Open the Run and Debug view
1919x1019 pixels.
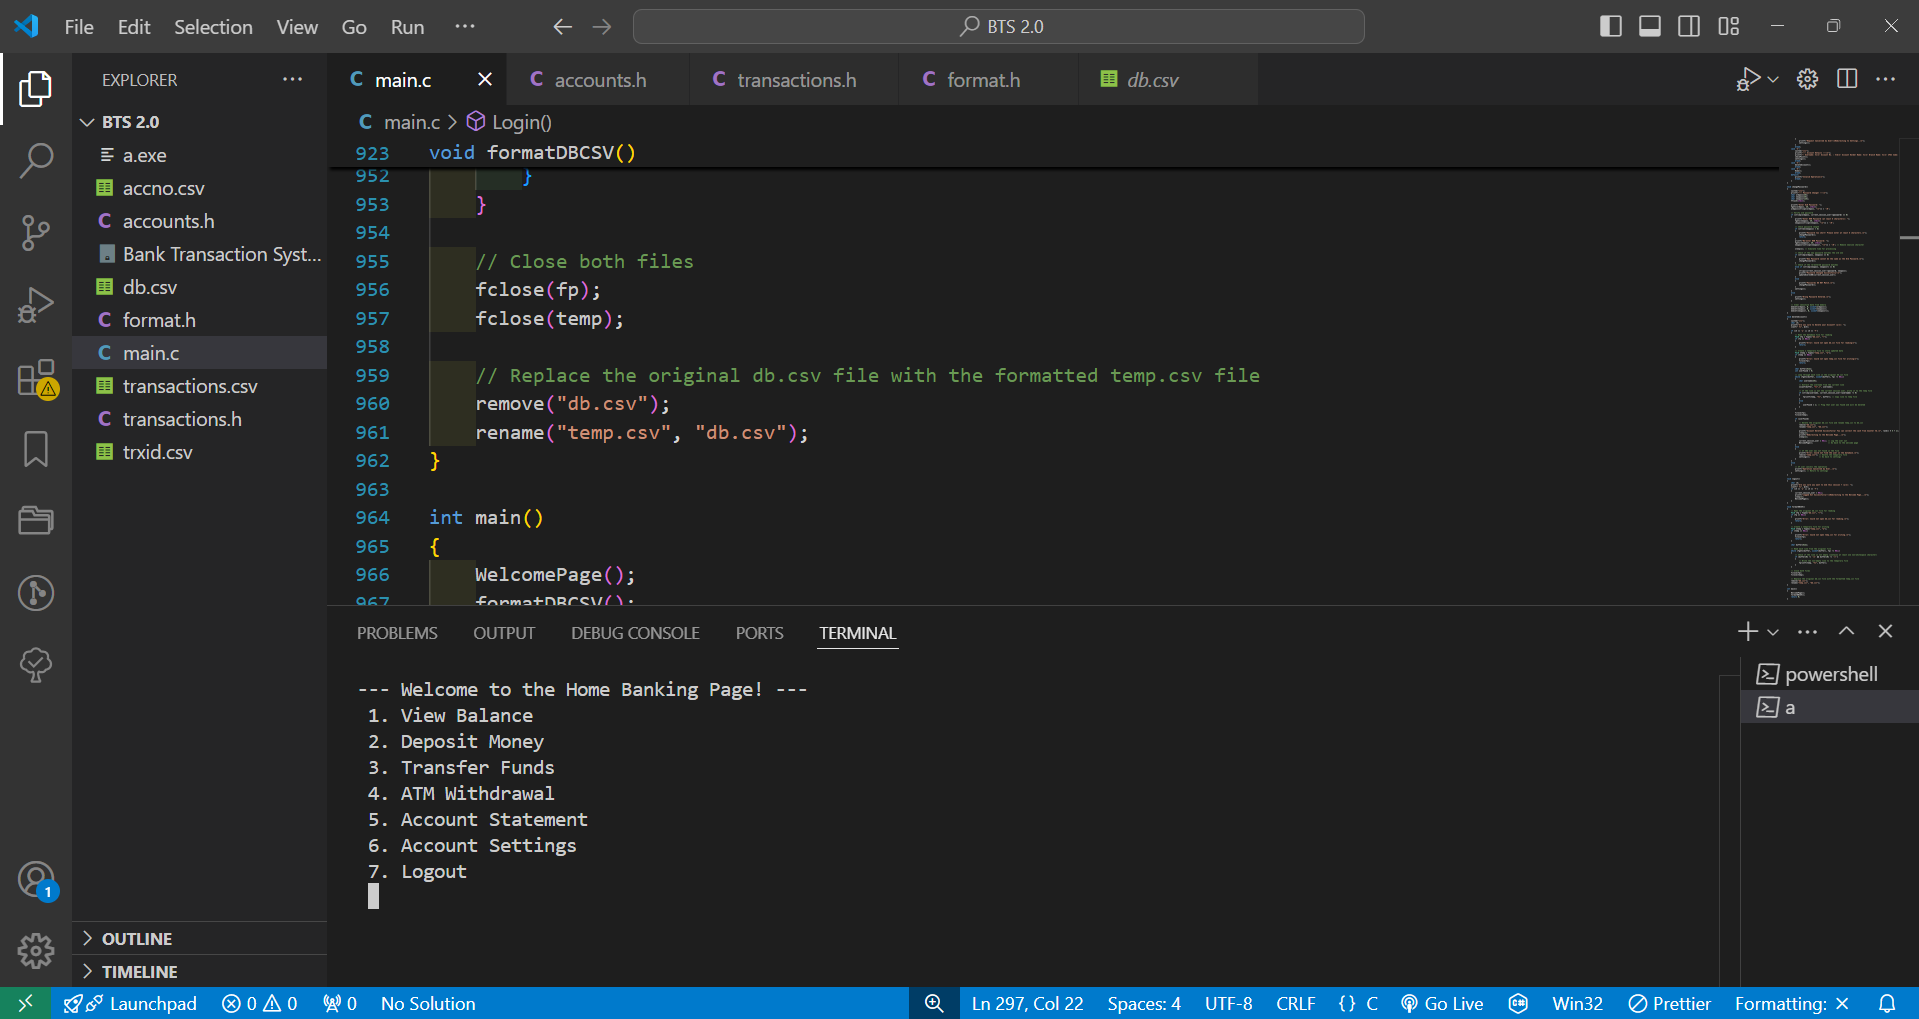(x=36, y=304)
